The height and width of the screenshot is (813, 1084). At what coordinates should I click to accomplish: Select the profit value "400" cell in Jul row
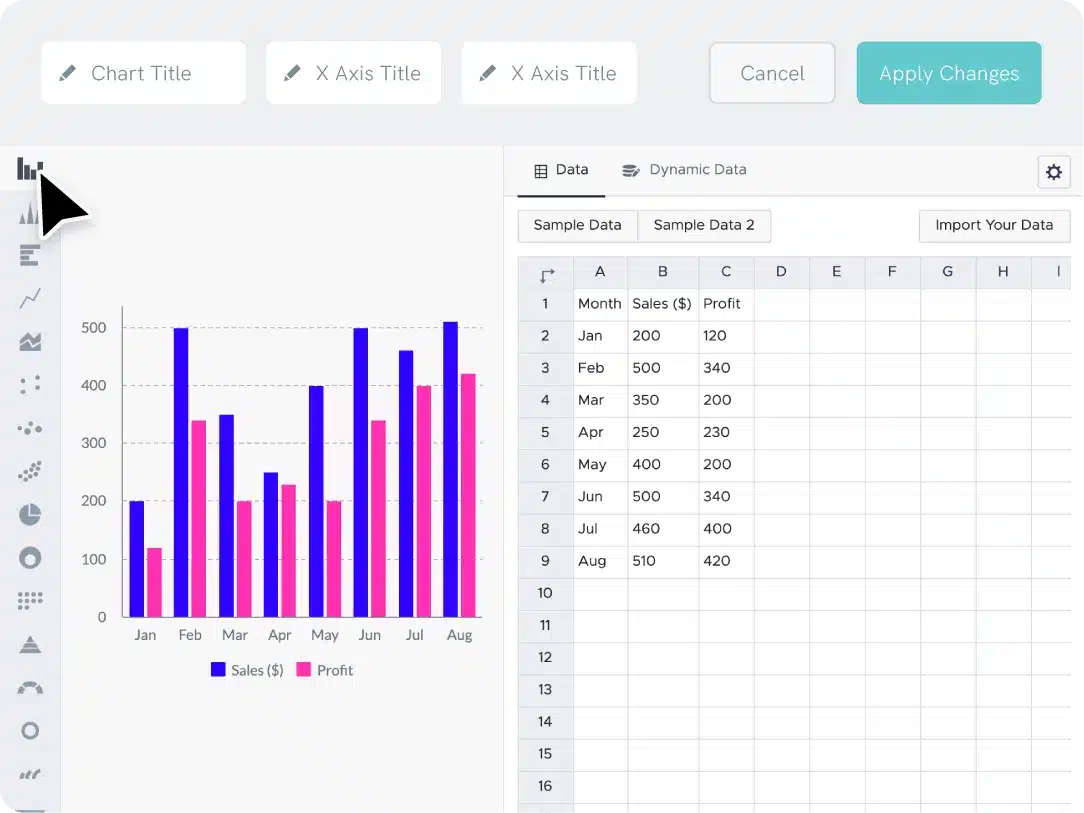pyautogui.click(x=726, y=529)
